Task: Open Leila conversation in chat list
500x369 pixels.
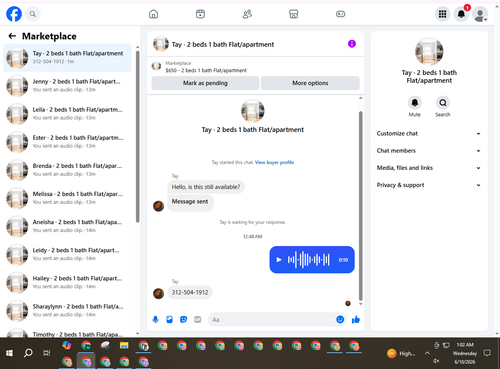Action: click(67, 114)
